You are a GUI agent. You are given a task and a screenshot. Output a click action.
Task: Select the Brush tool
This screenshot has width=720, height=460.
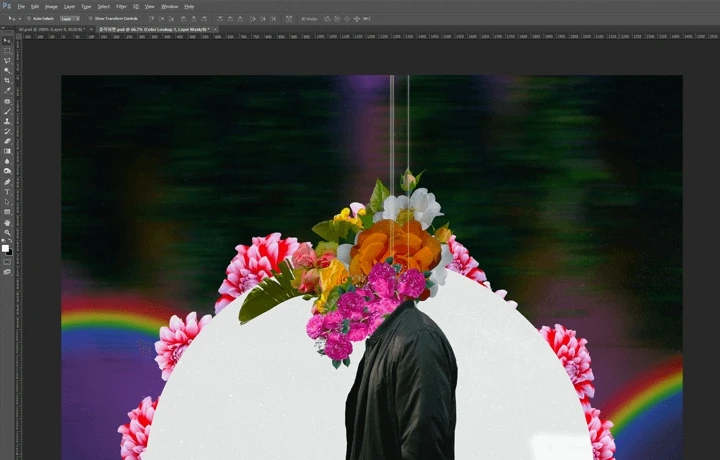tap(7, 112)
